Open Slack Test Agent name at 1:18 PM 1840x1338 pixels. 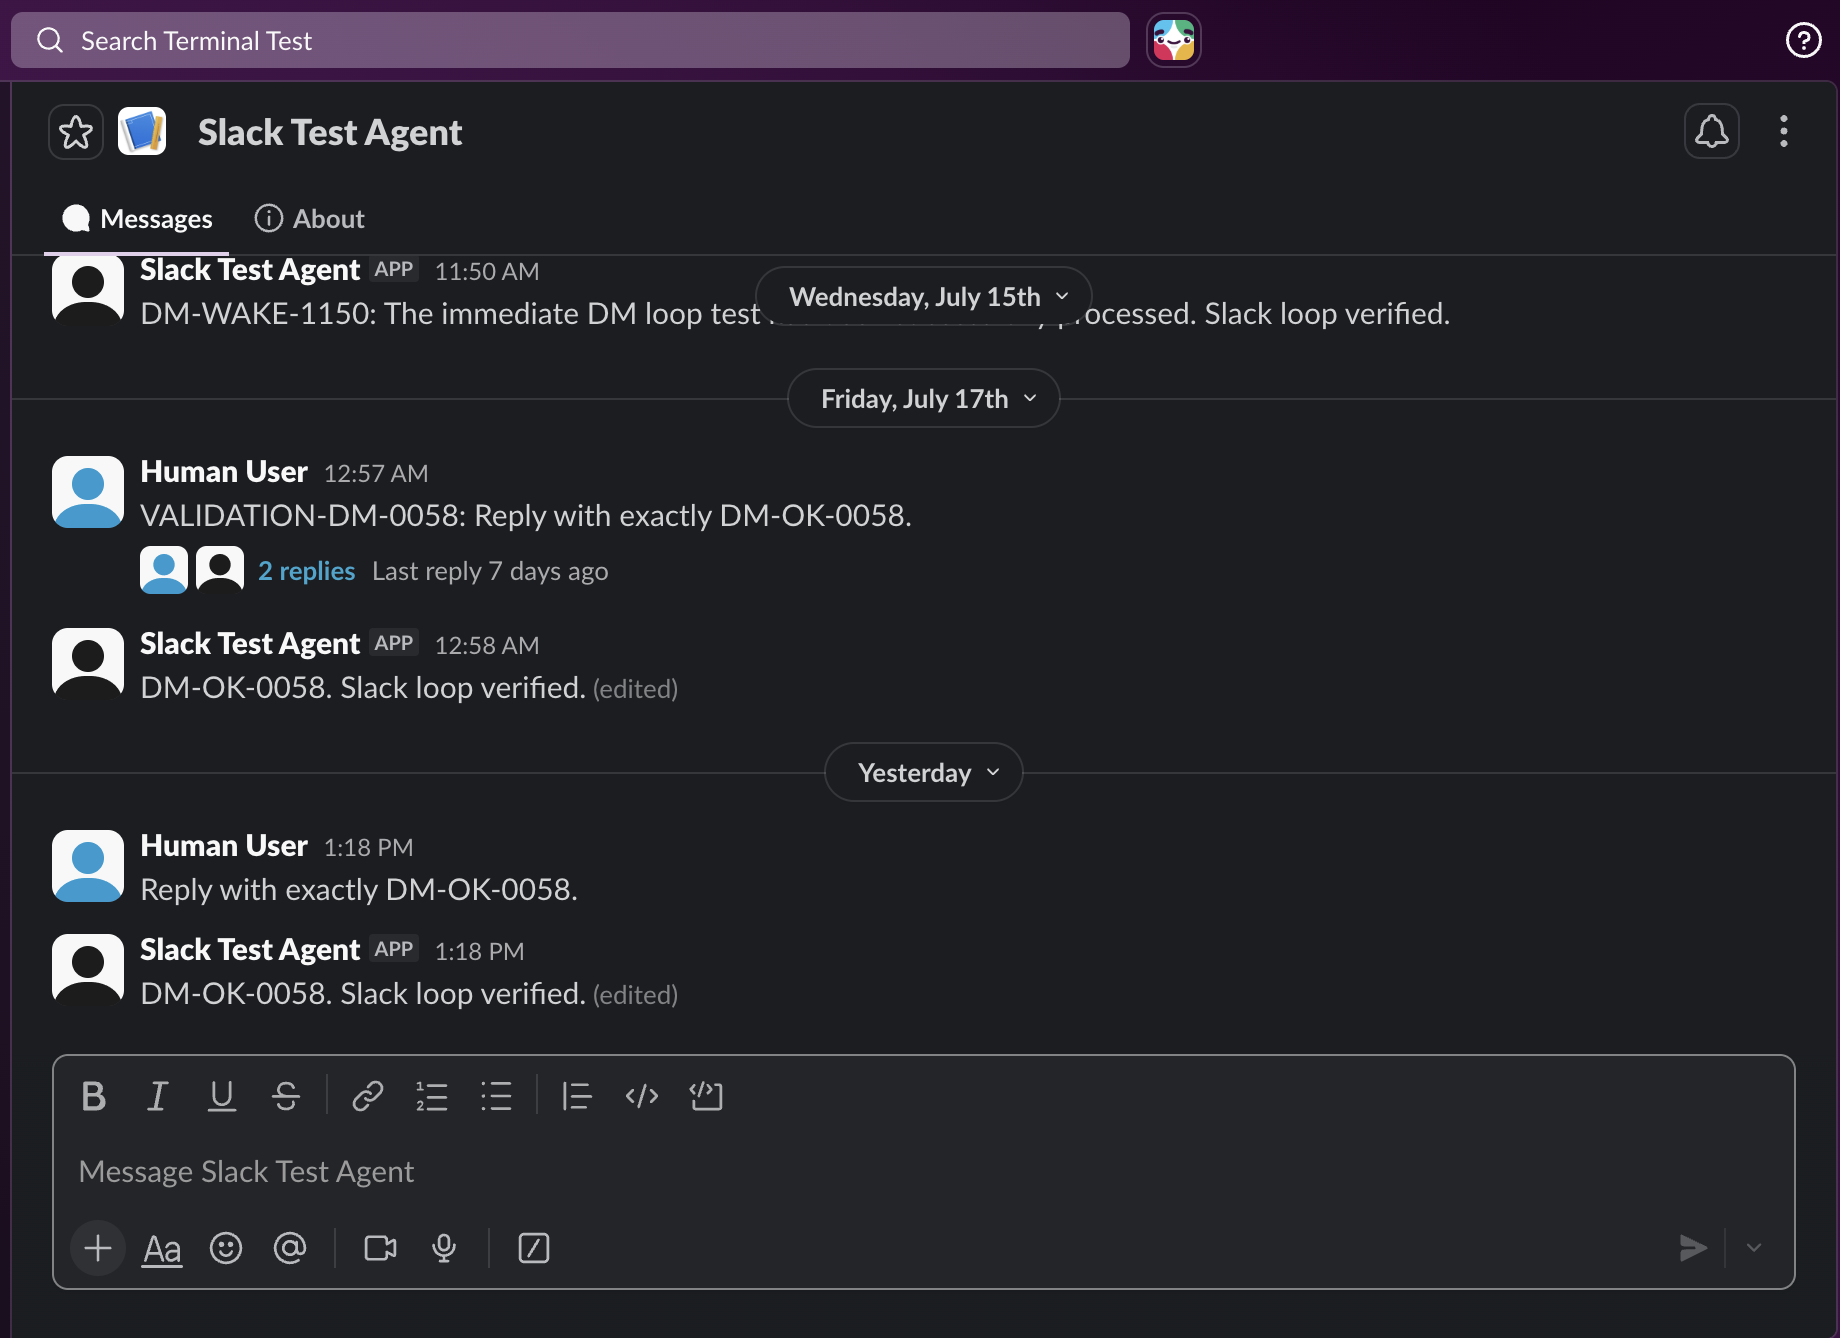coord(250,950)
